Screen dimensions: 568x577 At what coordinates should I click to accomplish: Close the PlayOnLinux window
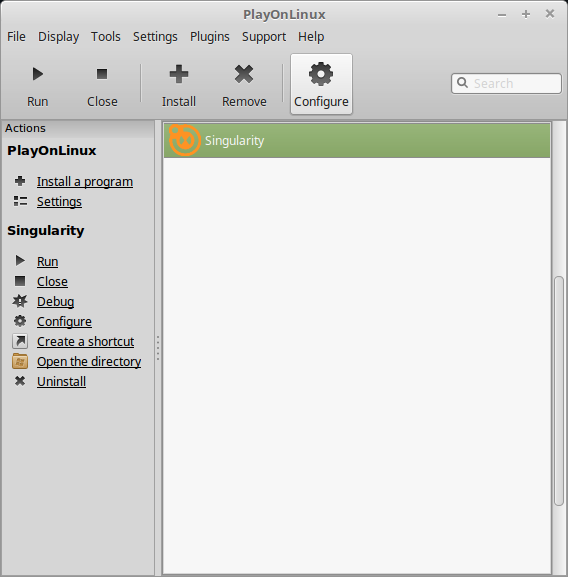(550, 14)
